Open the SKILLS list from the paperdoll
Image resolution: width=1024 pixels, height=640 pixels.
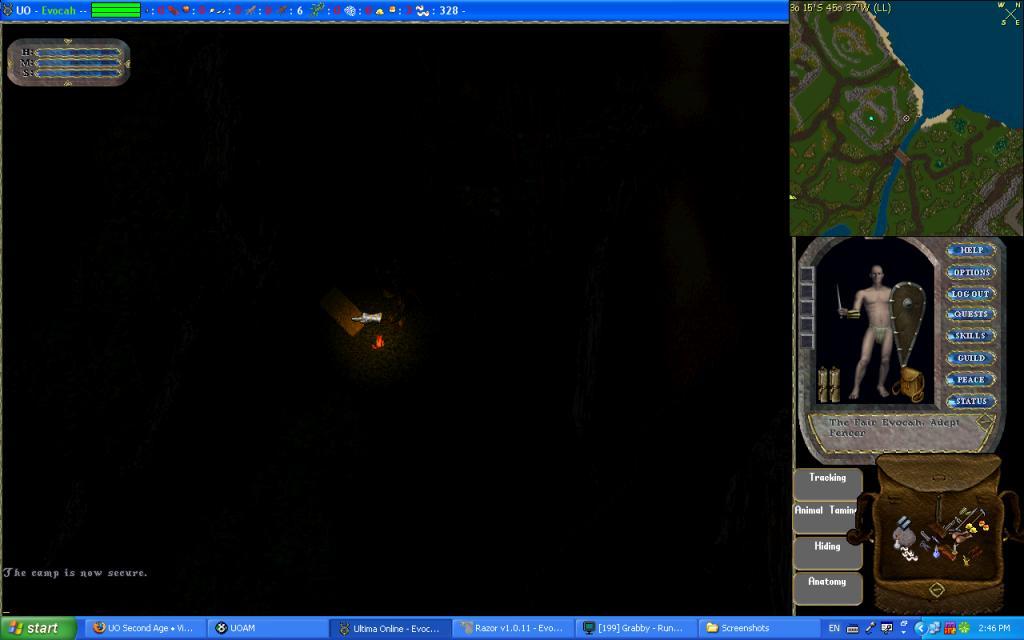click(x=971, y=336)
